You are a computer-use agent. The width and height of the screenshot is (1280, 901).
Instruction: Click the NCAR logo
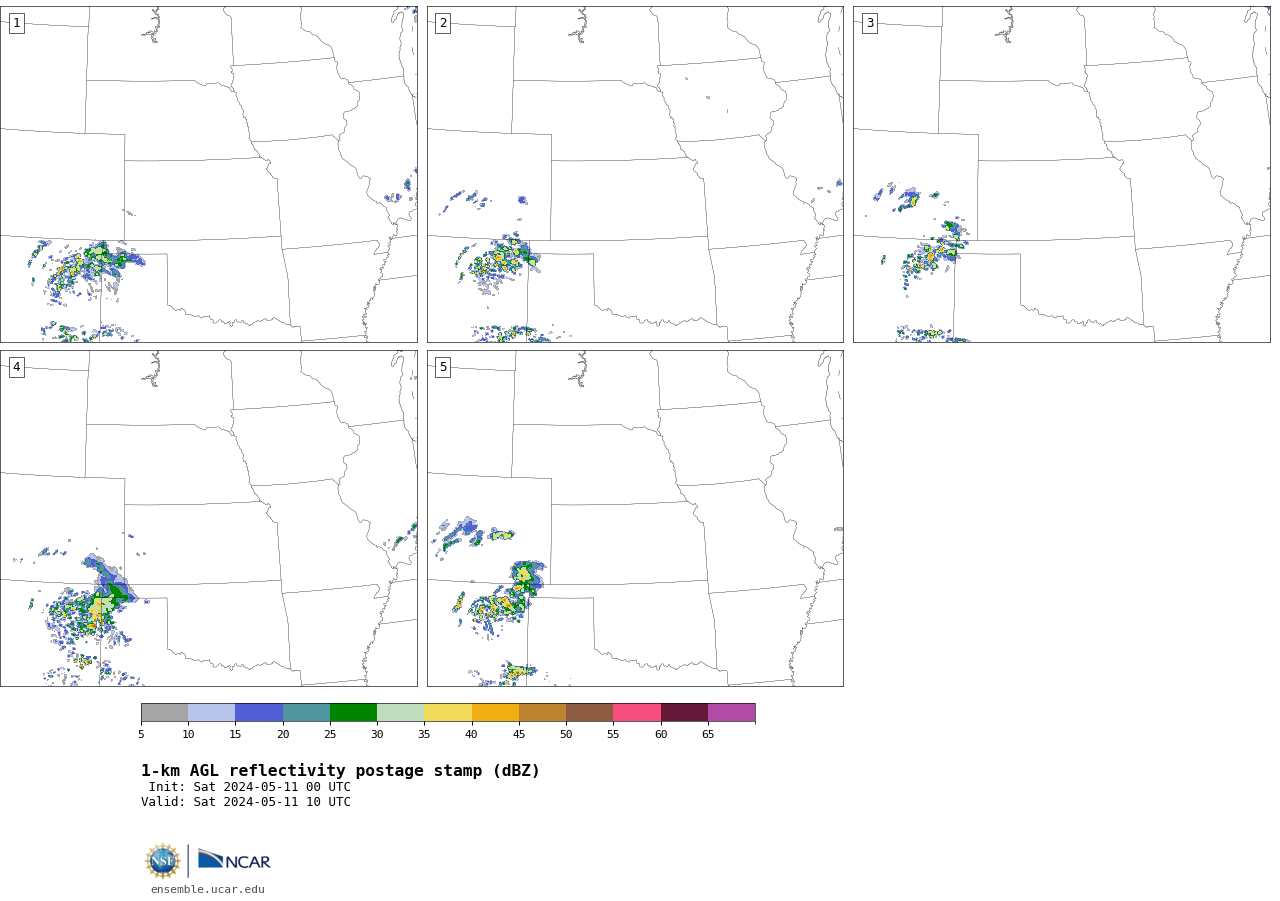pyautogui.click(x=234, y=860)
